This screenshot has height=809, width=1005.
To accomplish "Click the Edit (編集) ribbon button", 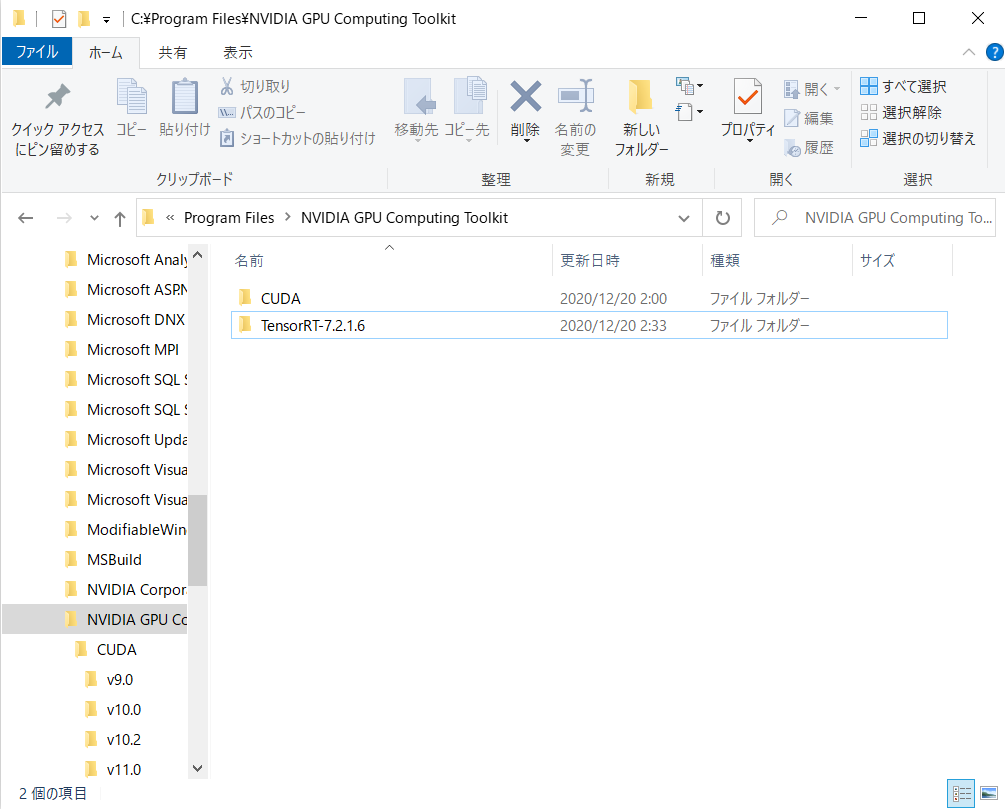I will 809,118.
